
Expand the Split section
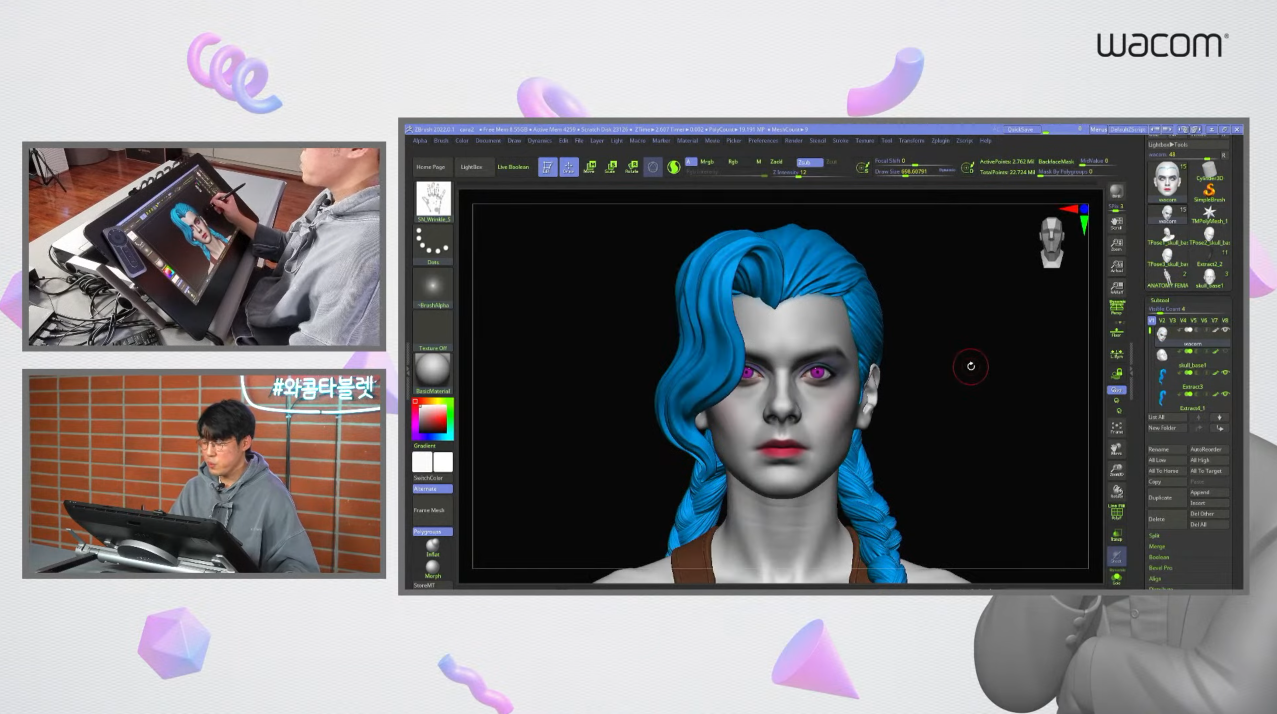[1155, 536]
